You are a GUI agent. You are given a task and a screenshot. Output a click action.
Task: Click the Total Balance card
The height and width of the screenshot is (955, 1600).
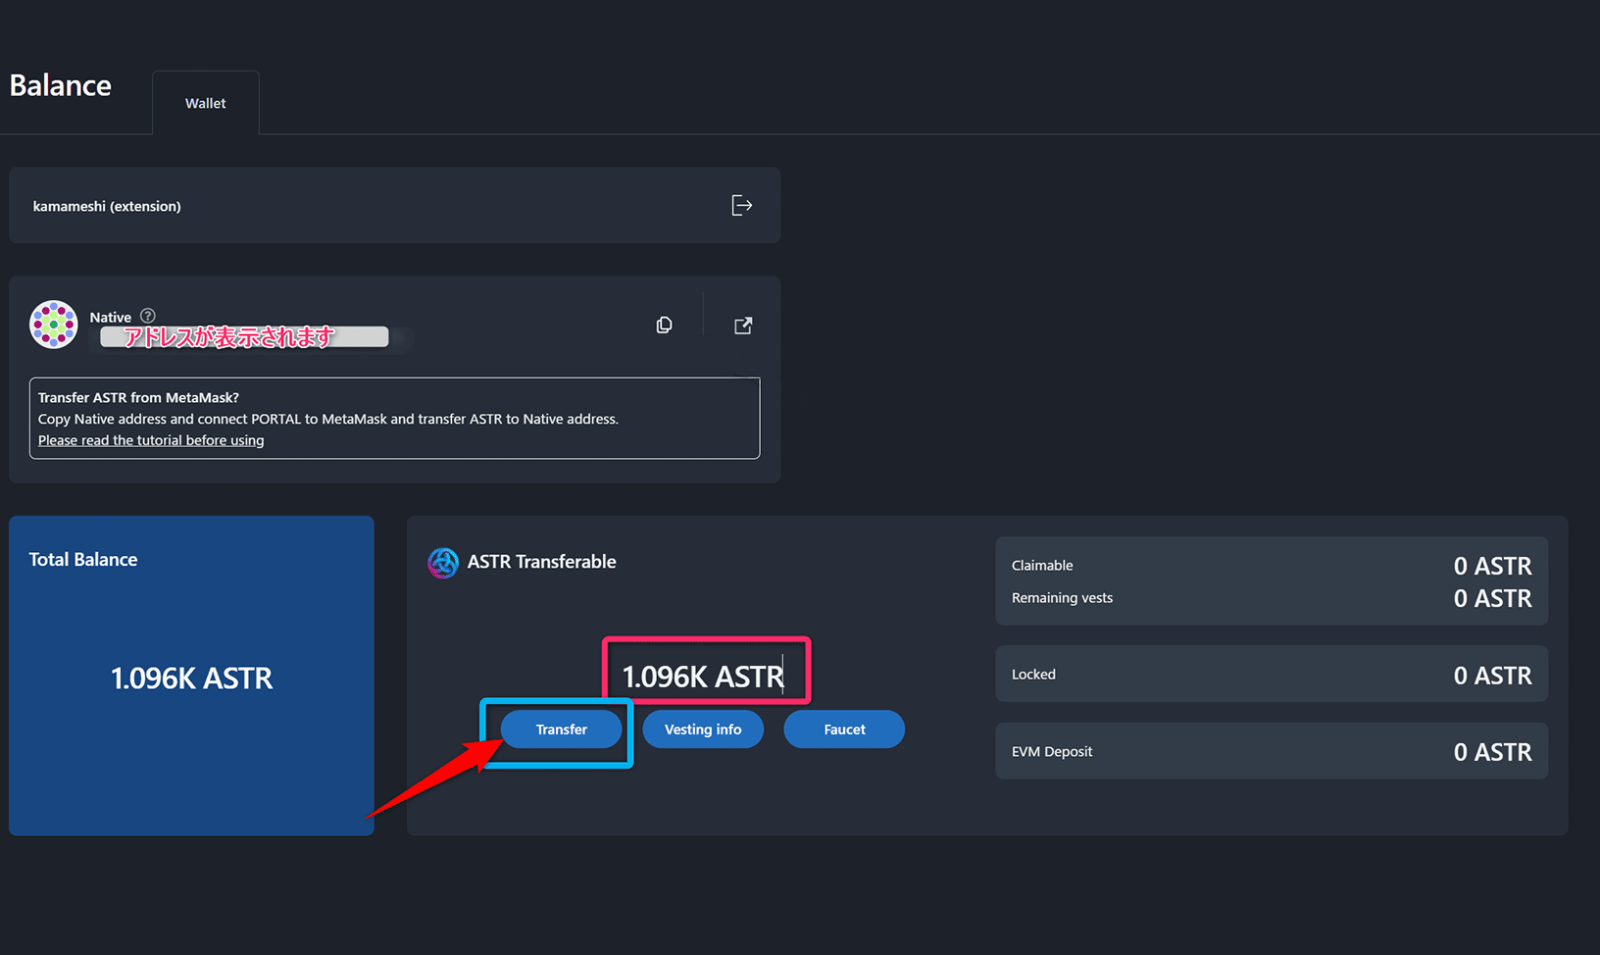tap(192, 676)
